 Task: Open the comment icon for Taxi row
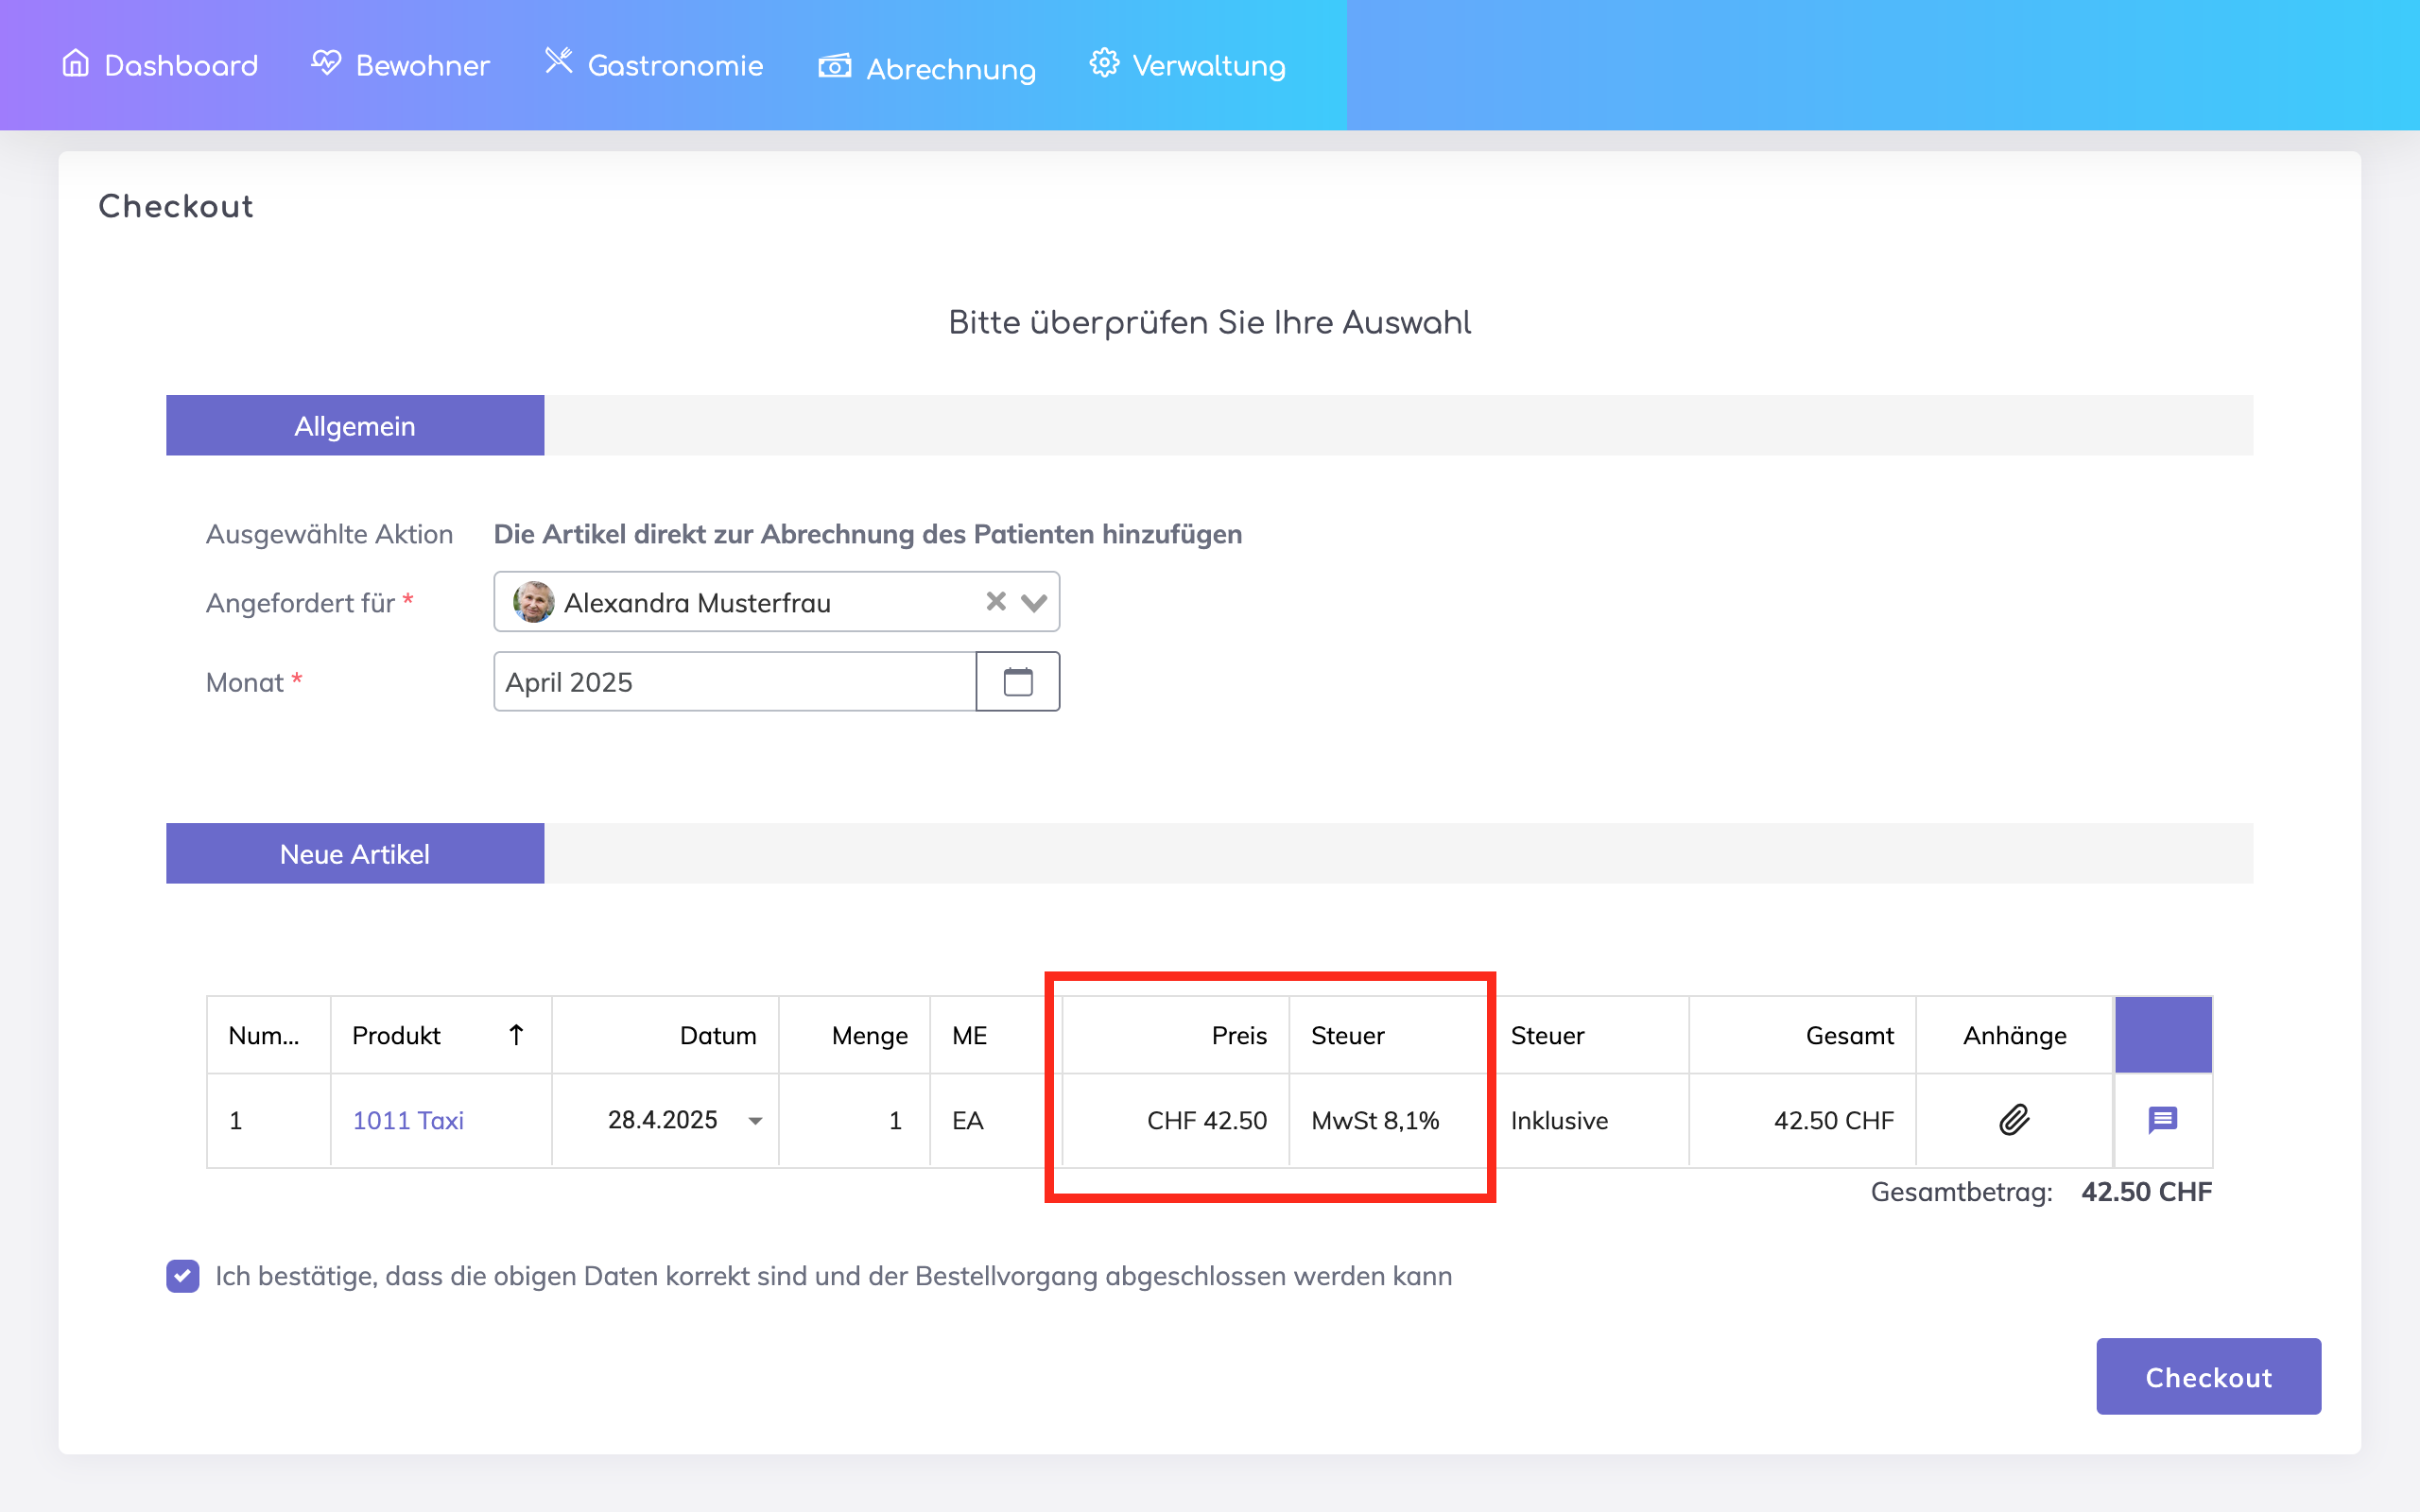[x=2162, y=1120]
